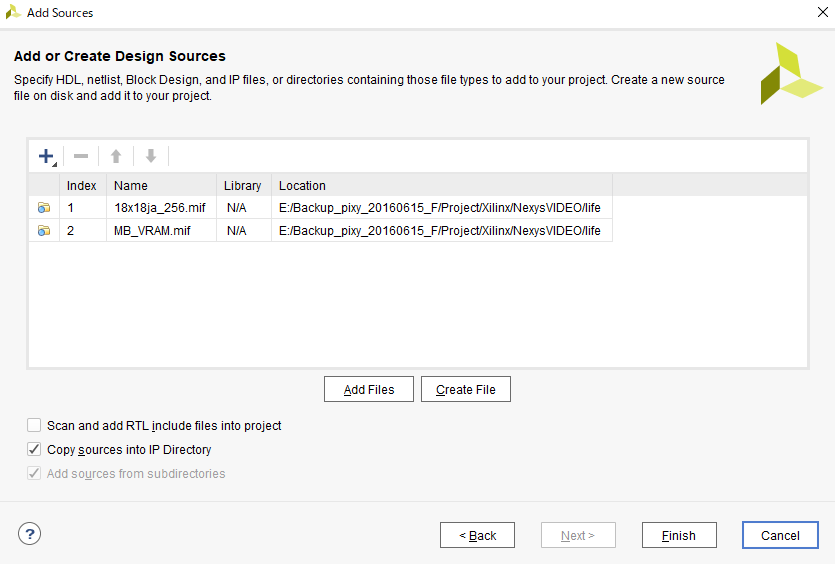Uncheck Copy sources into IP Directory

pyautogui.click(x=34, y=449)
